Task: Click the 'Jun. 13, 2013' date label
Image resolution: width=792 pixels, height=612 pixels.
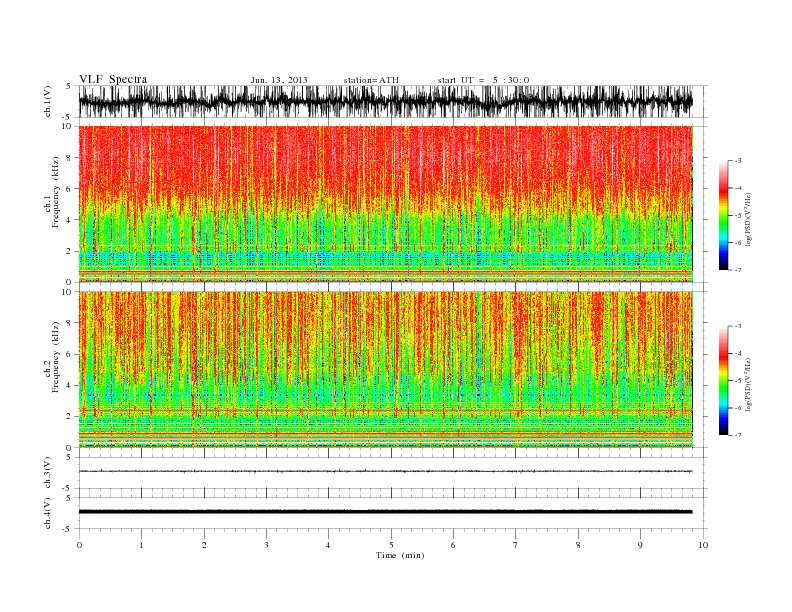Action: (x=279, y=80)
